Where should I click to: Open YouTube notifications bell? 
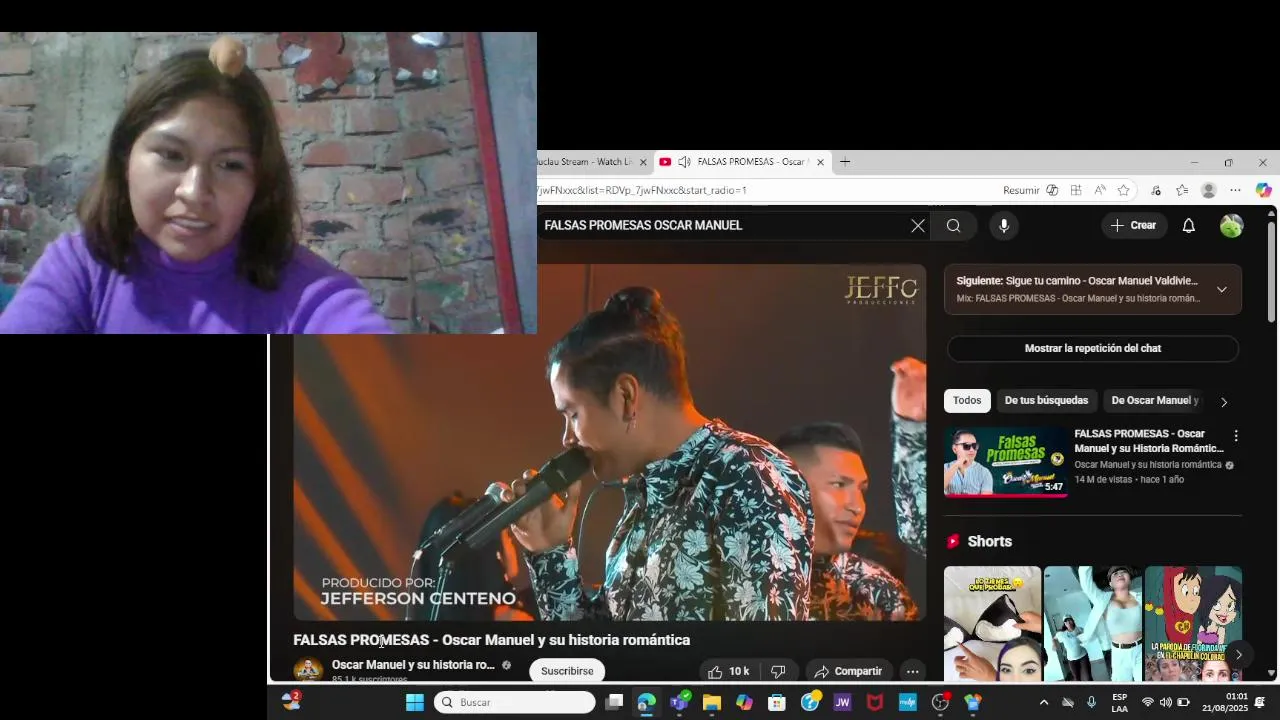point(1189,226)
